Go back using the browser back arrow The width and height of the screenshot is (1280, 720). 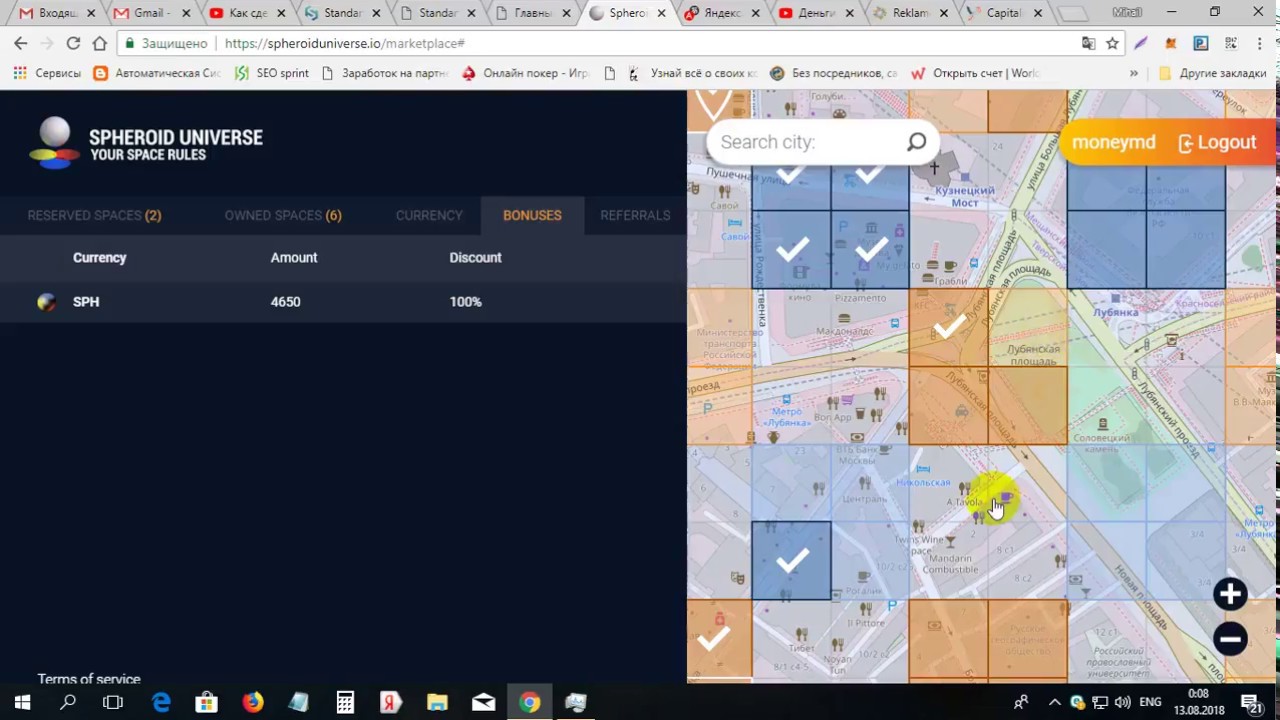(x=21, y=44)
